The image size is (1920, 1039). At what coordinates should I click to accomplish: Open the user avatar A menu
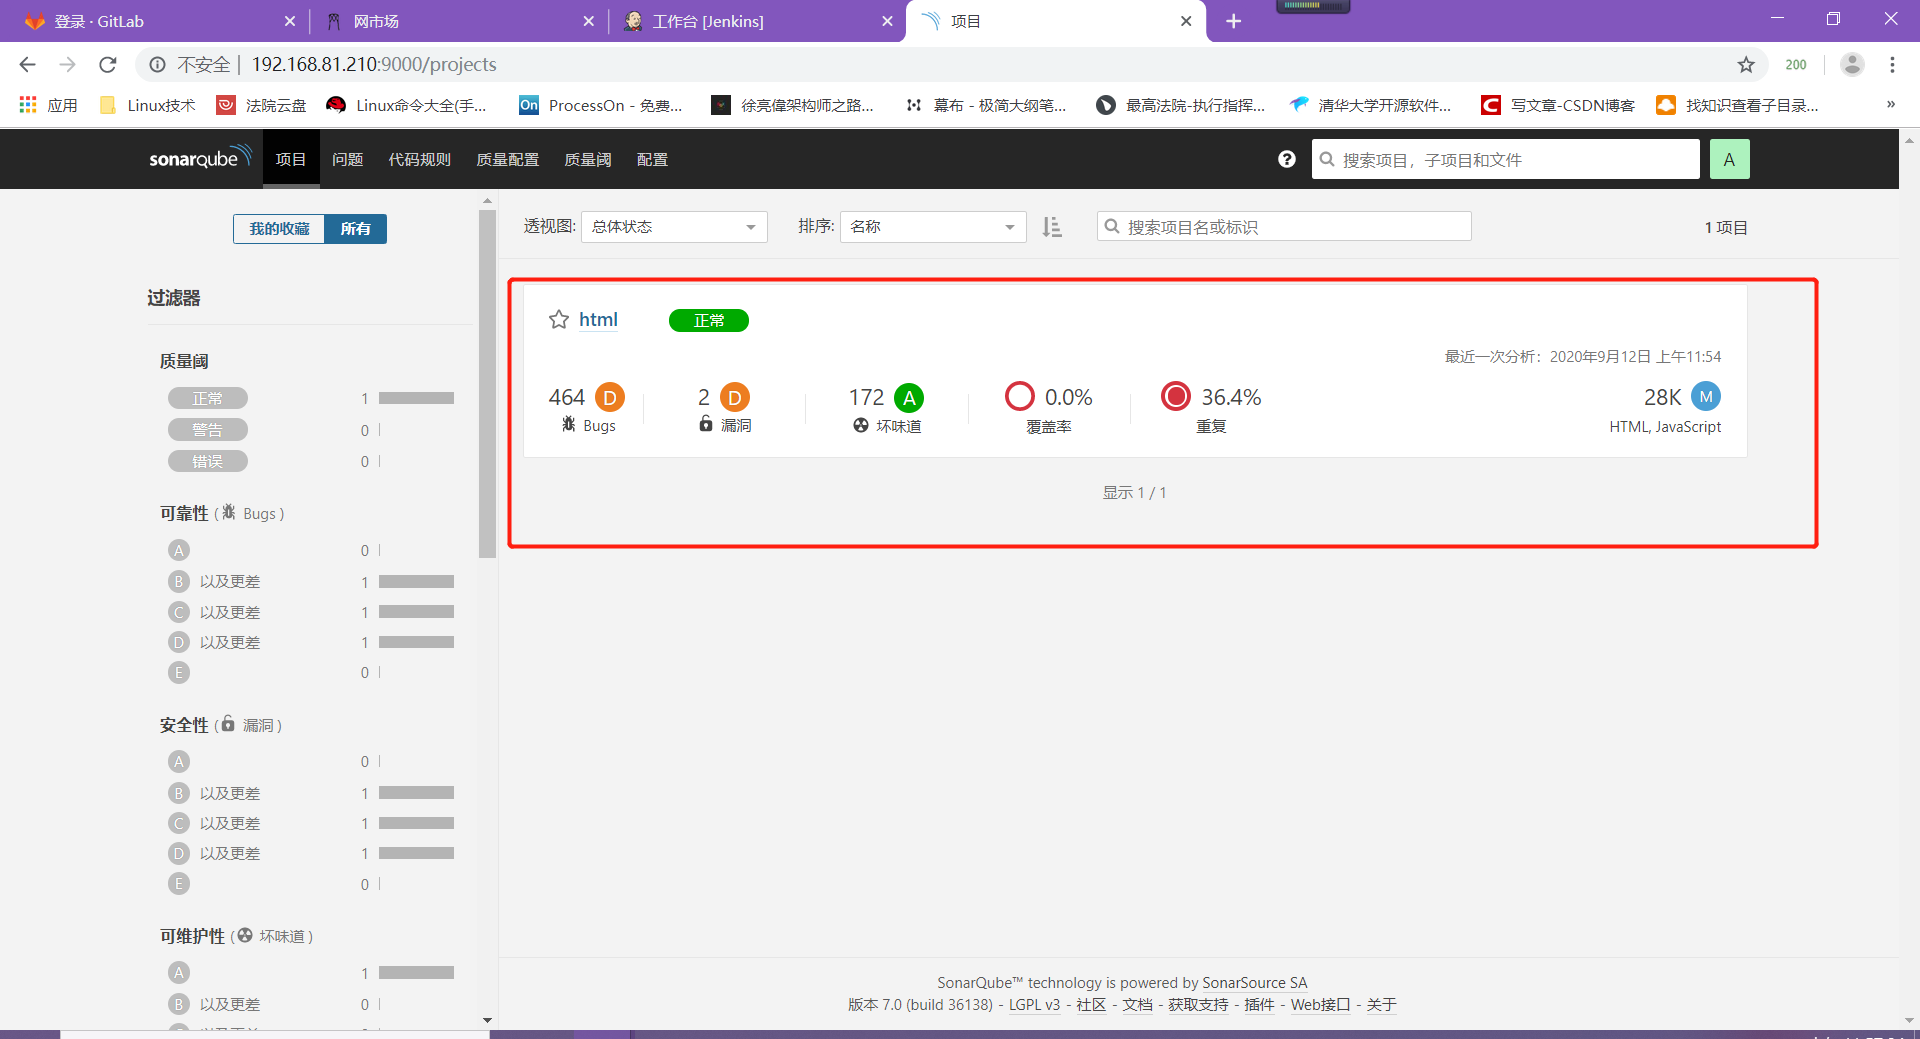1729,159
